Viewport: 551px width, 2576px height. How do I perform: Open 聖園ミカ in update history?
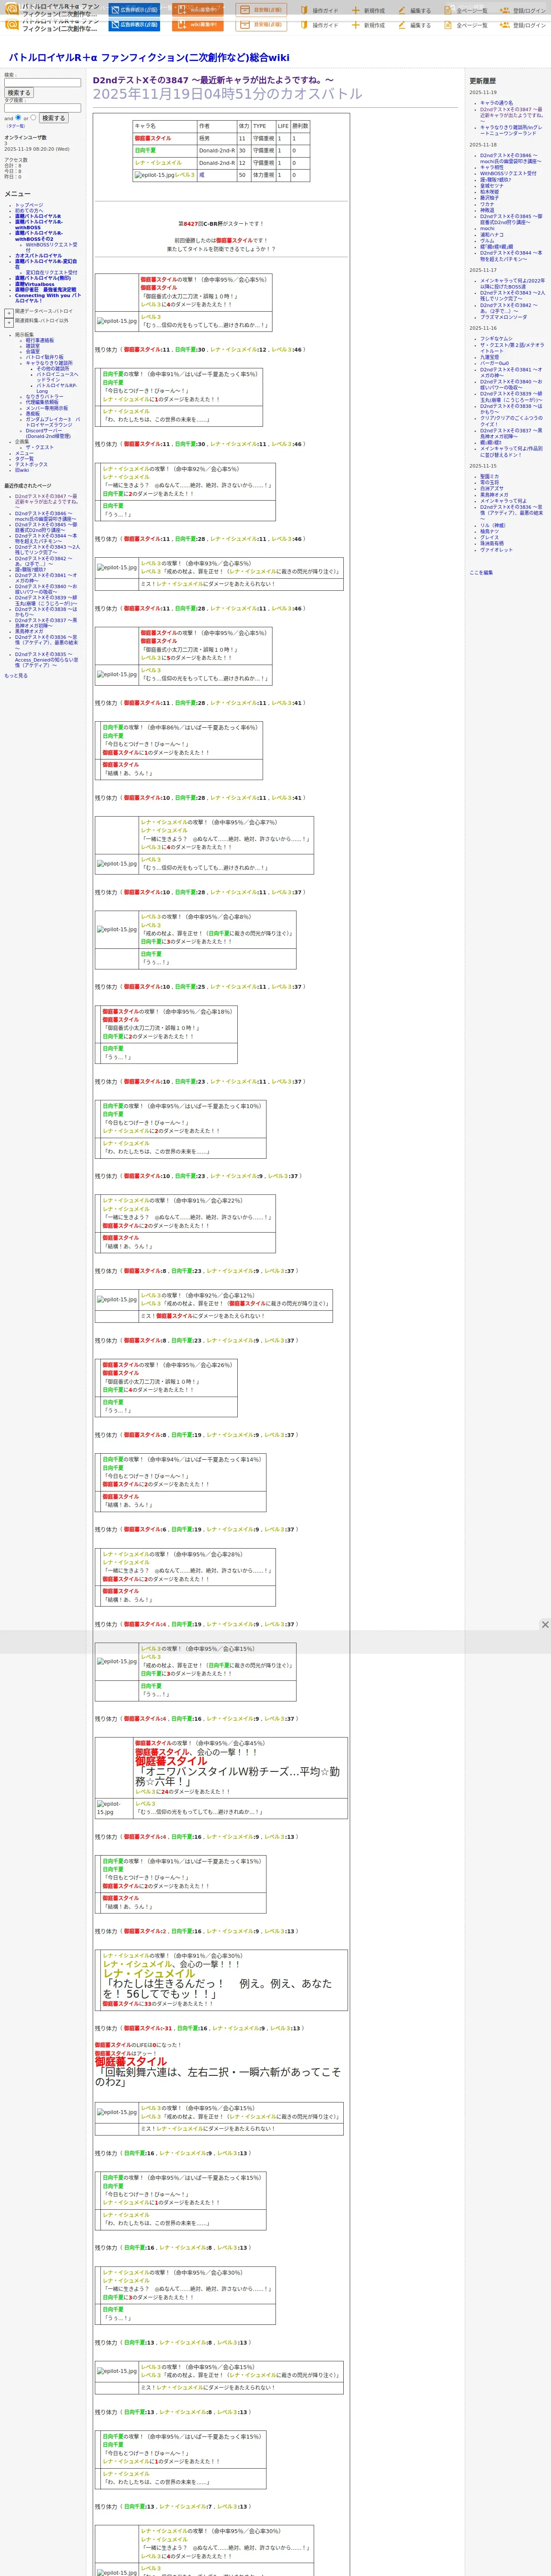489,477
